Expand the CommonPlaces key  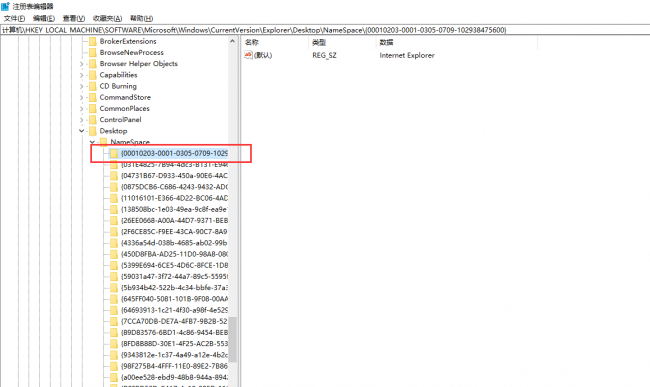point(82,109)
